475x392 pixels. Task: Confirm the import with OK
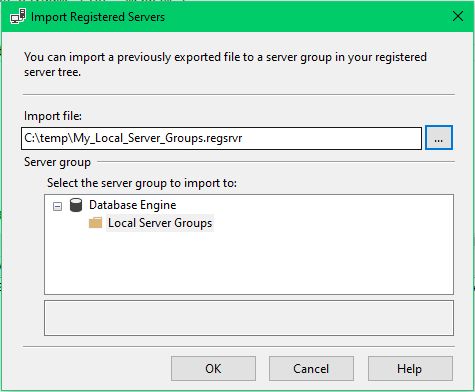[x=213, y=369]
